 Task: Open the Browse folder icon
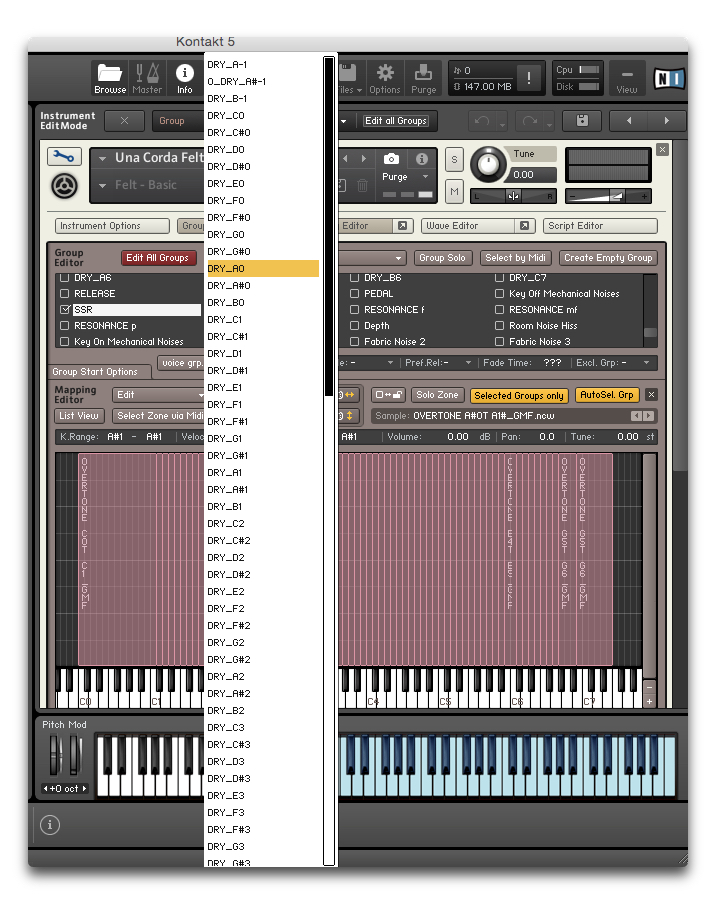click(x=109, y=78)
